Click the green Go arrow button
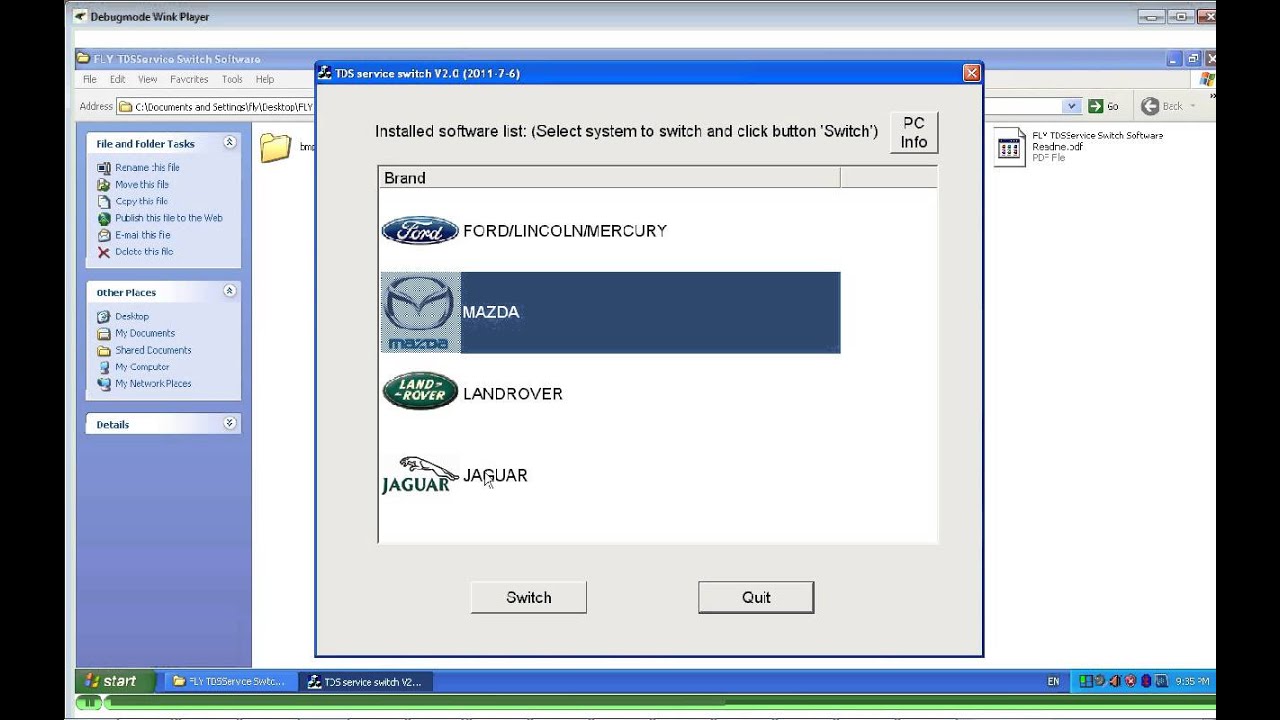 1096,106
